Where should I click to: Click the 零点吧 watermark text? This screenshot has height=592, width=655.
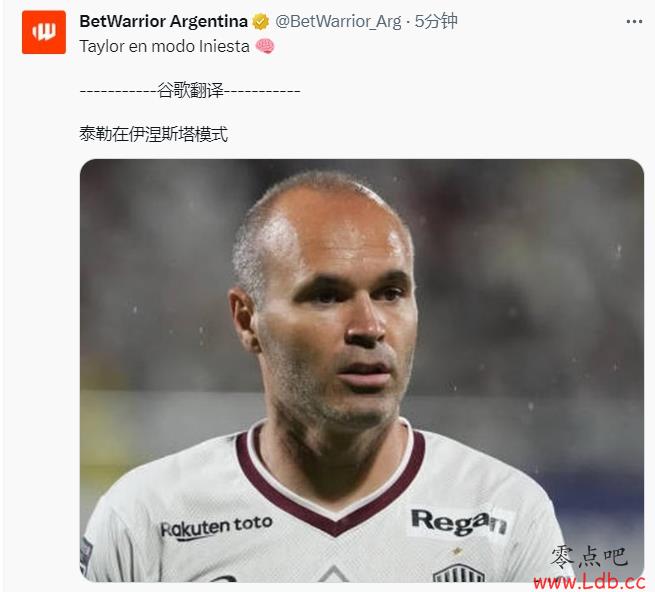590,556
